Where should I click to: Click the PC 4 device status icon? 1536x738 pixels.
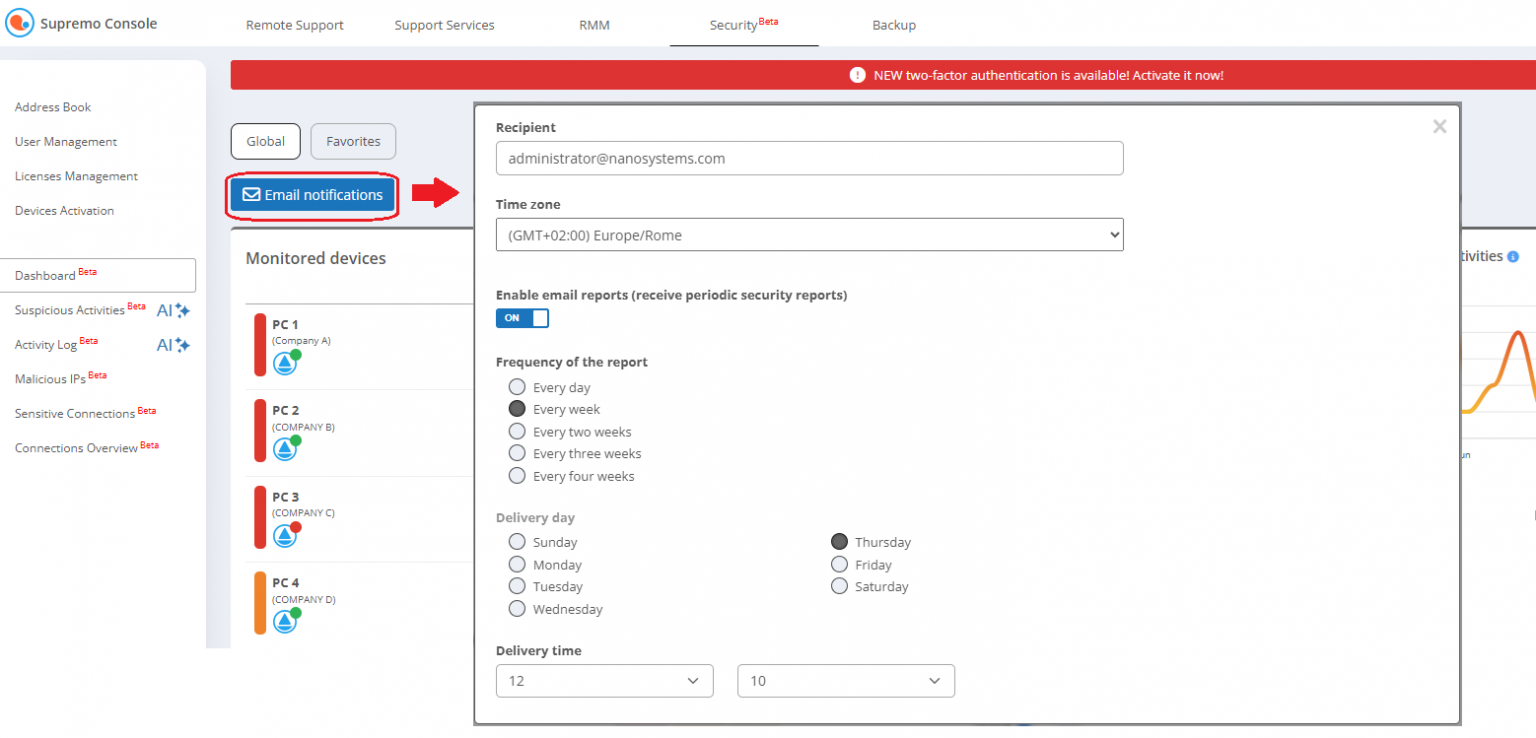(x=286, y=621)
